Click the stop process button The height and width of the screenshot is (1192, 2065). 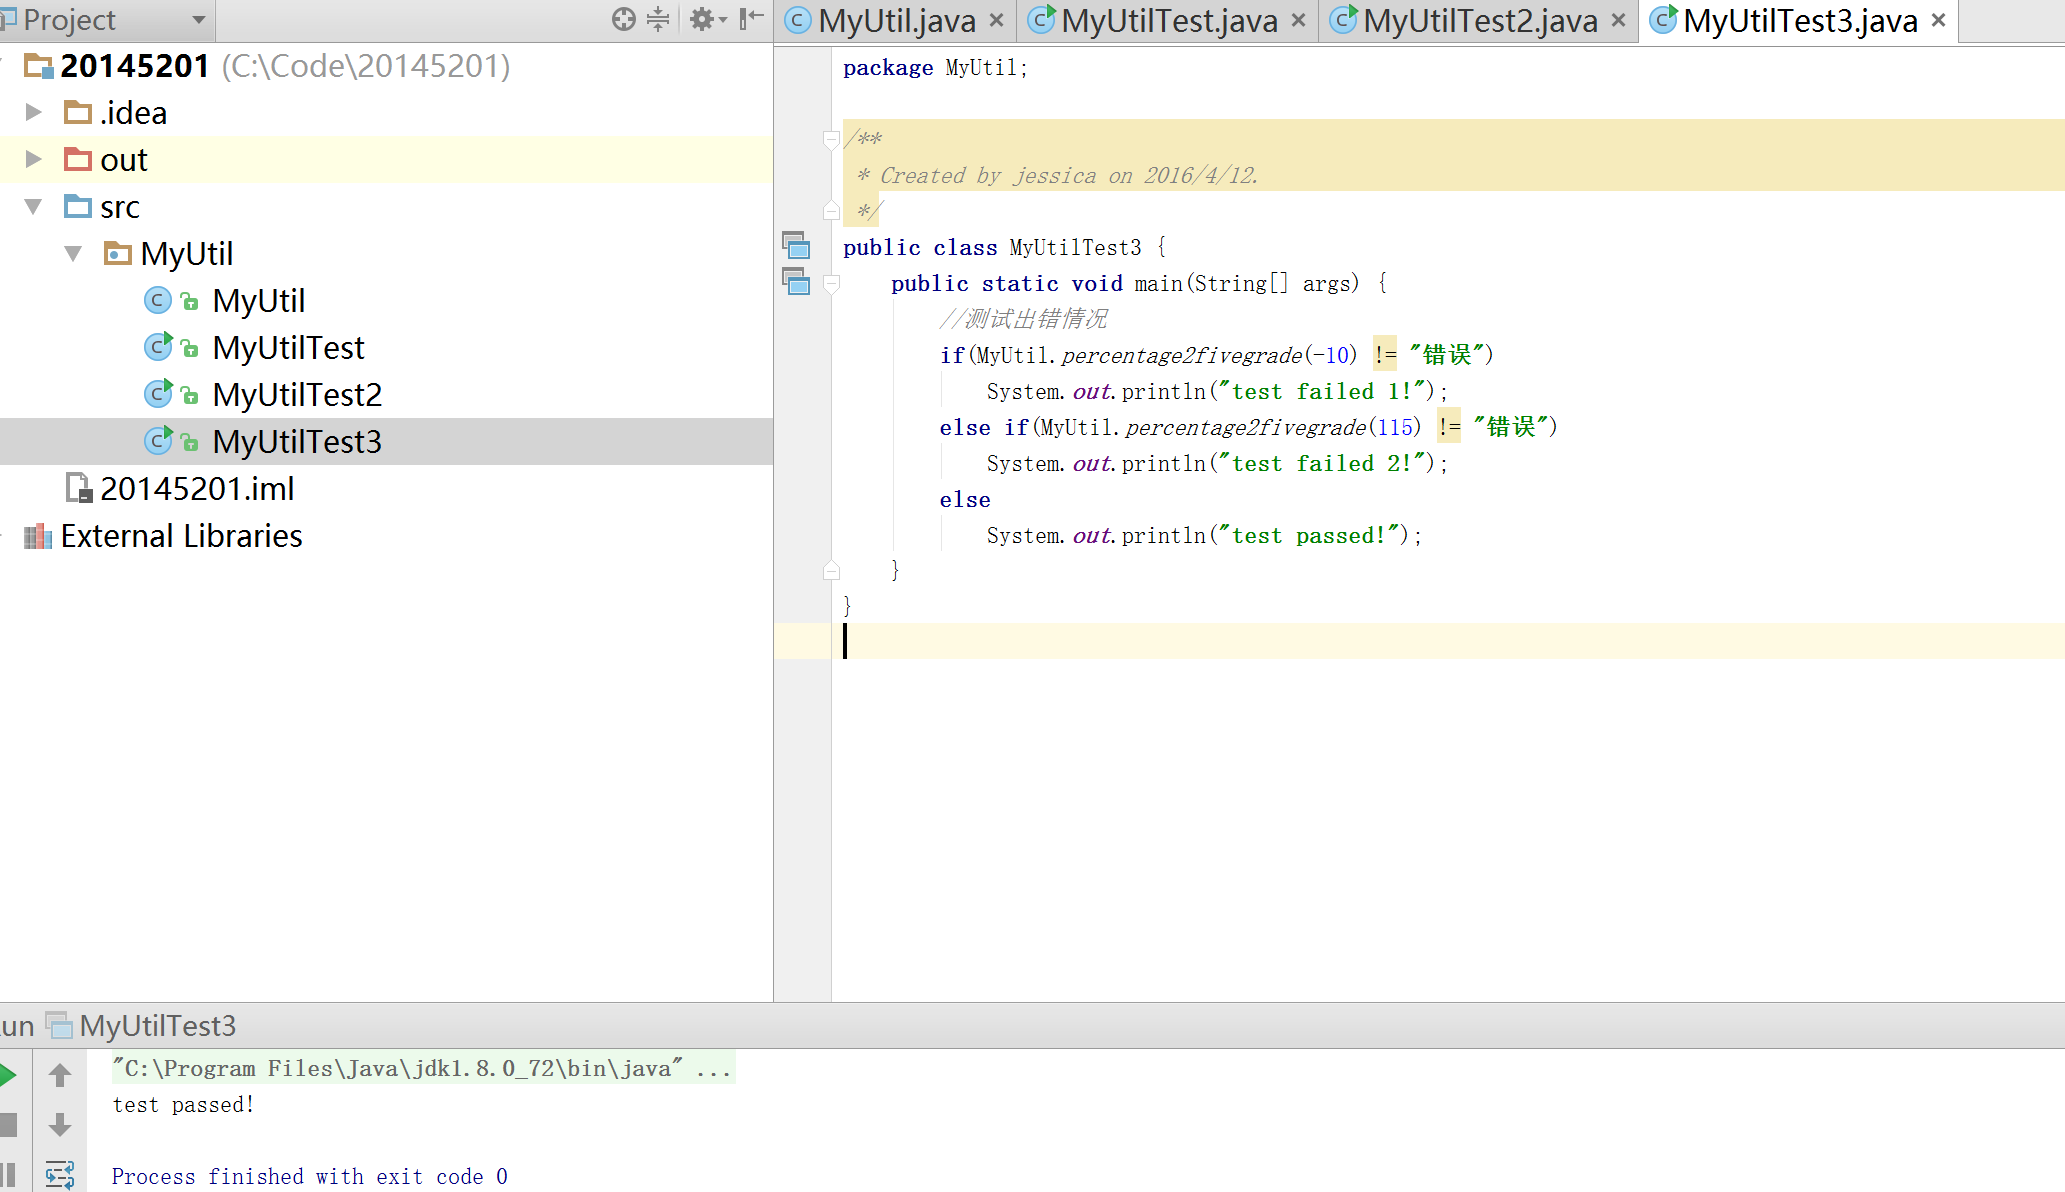(8, 1125)
